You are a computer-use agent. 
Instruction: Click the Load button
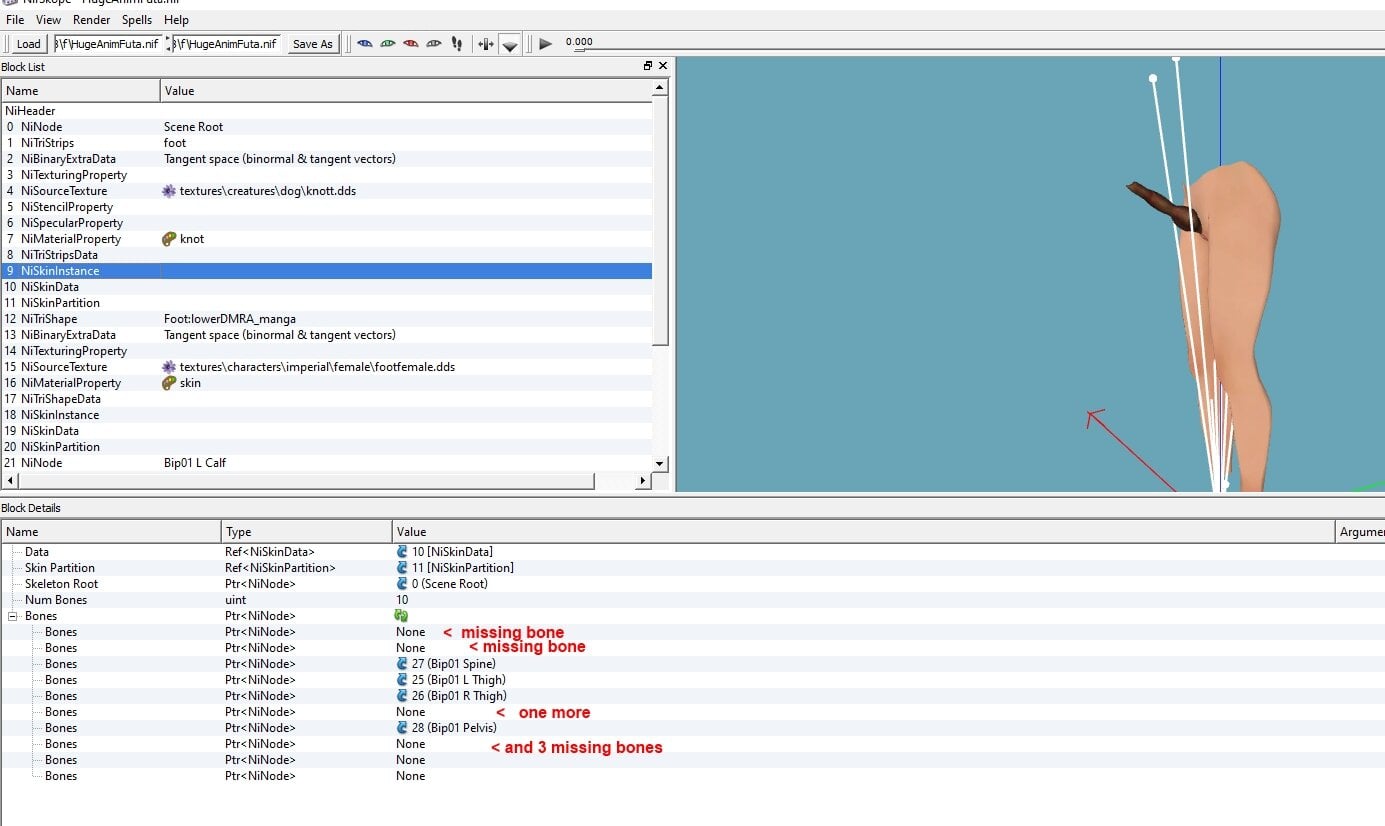(x=28, y=44)
